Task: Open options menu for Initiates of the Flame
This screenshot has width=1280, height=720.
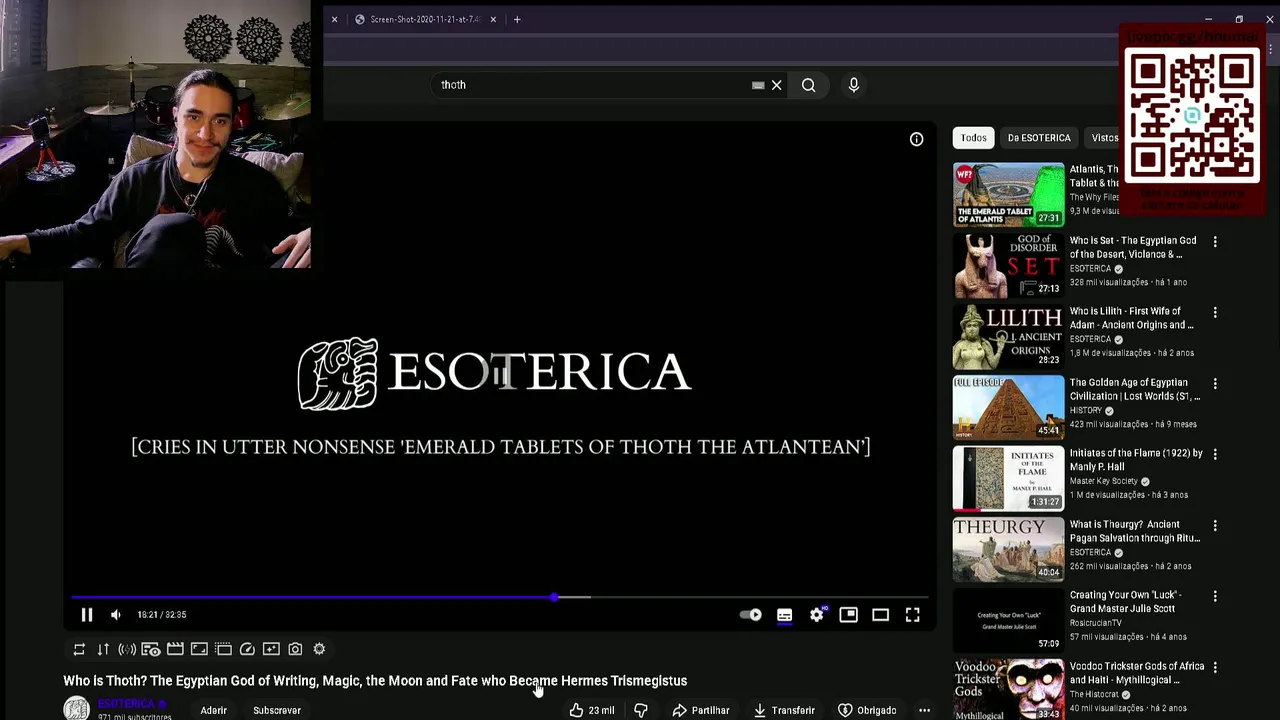Action: click(1215, 454)
